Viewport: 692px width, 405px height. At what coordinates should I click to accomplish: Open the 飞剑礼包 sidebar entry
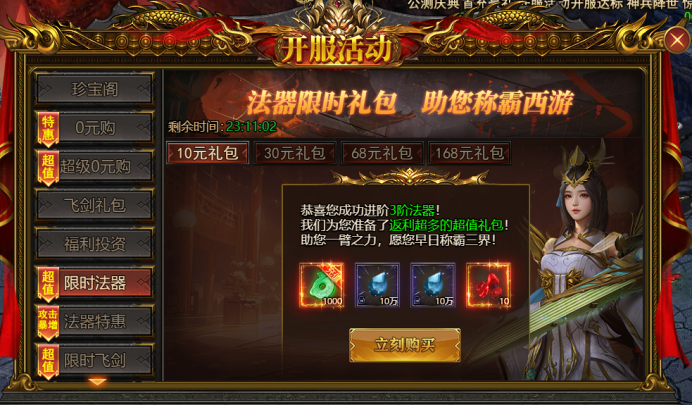coord(95,206)
